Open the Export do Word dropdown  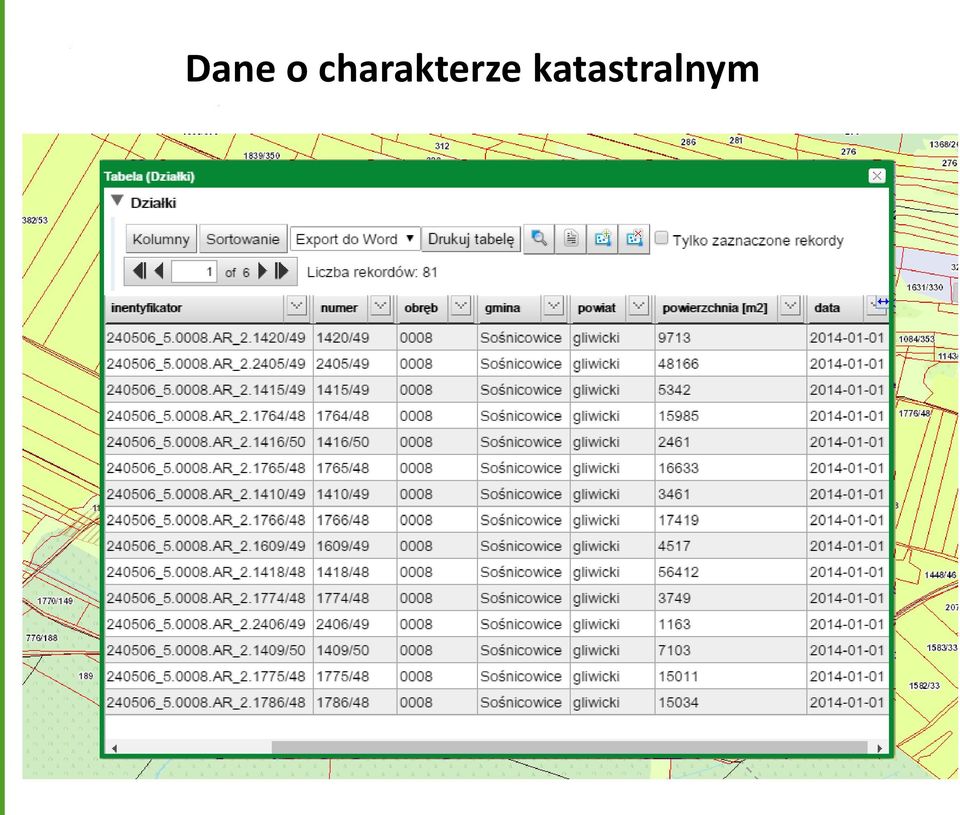click(x=355, y=239)
